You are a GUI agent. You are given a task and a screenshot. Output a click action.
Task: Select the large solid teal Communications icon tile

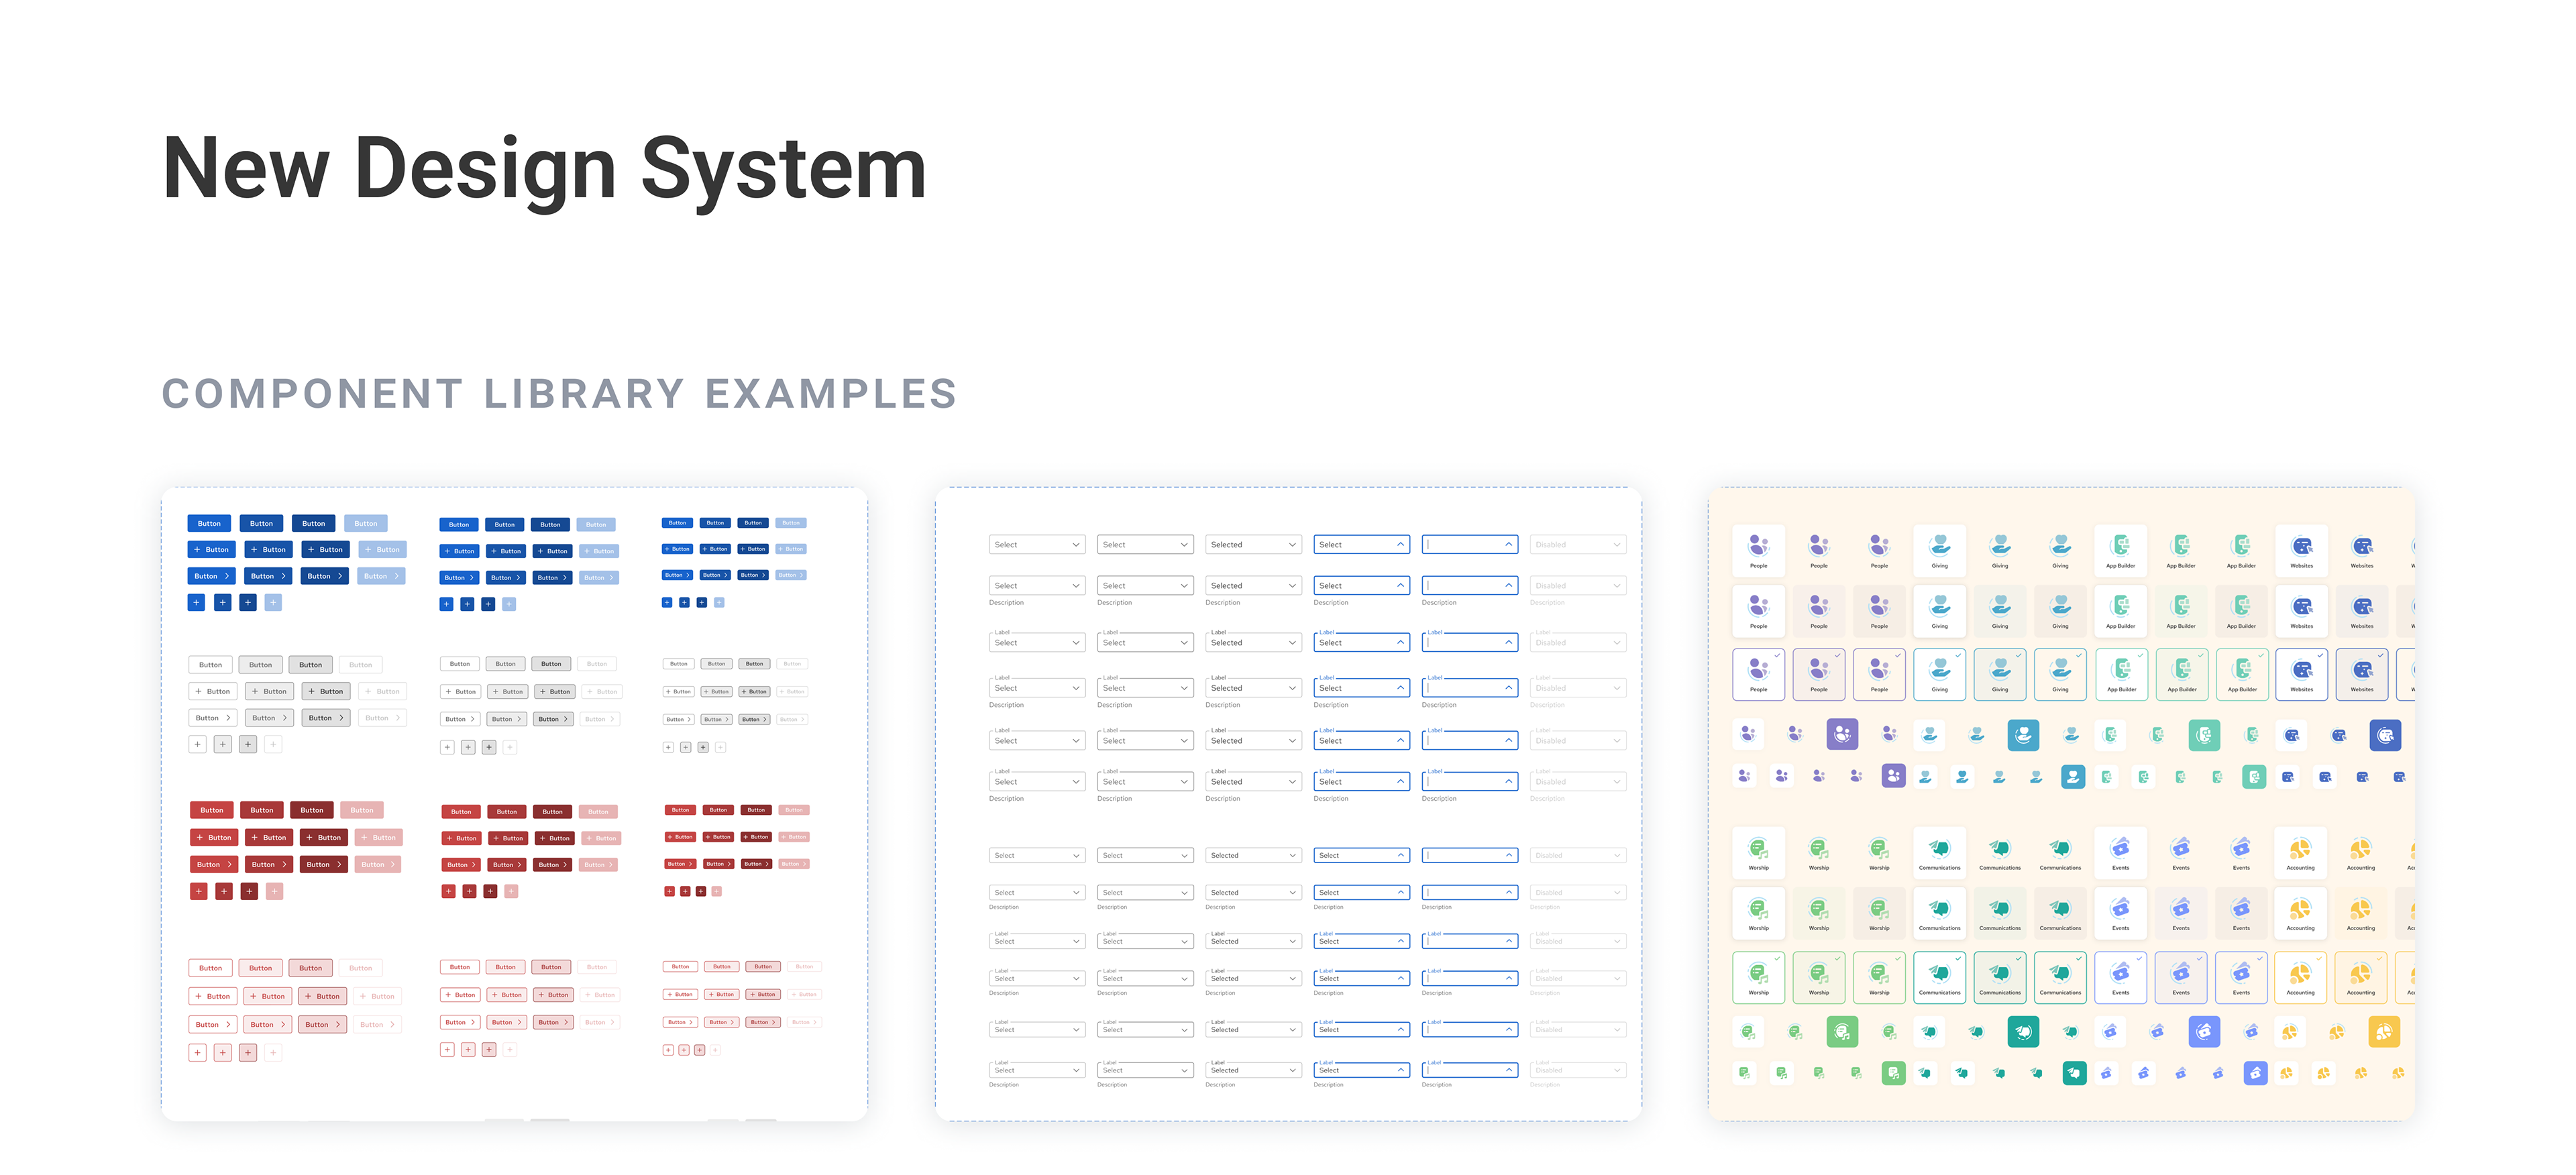2023,1031
